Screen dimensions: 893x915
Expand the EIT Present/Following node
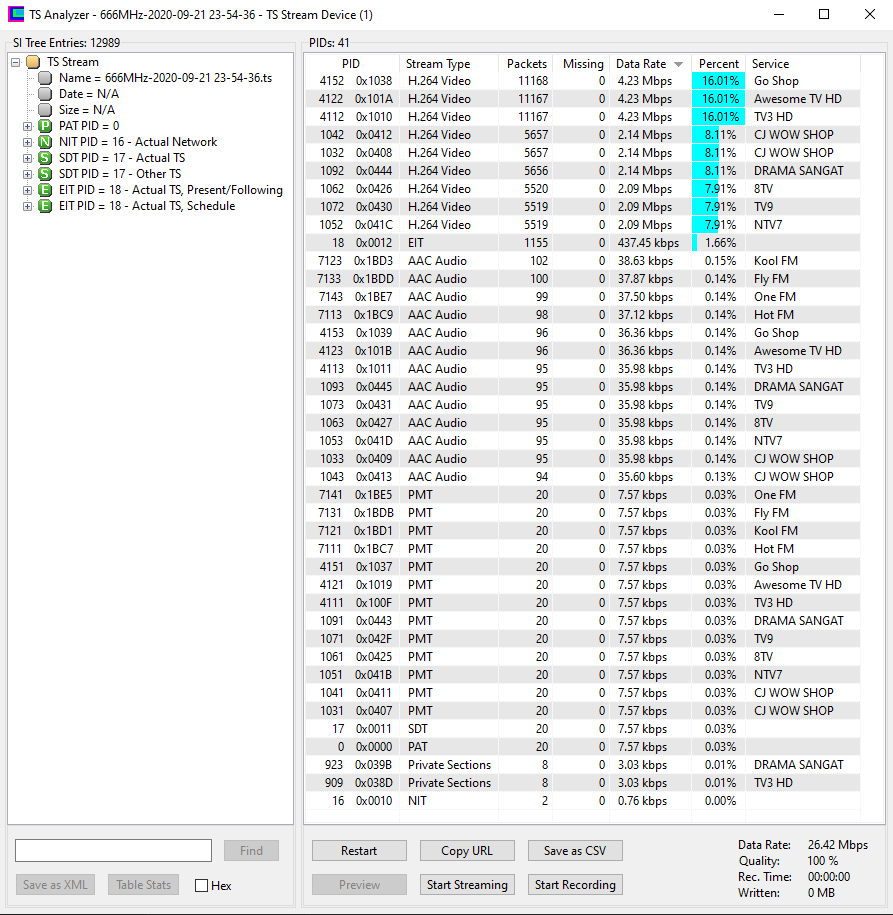[x=28, y=190]
